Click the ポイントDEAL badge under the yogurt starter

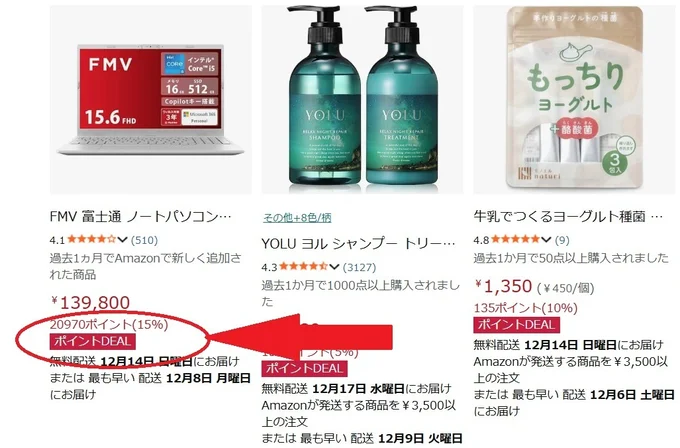coord(517,325)
